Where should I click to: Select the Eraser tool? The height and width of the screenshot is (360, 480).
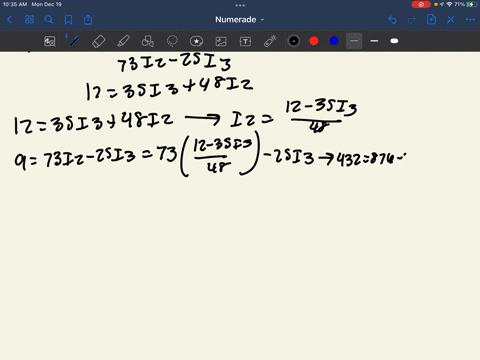click(x=99, y=41)
